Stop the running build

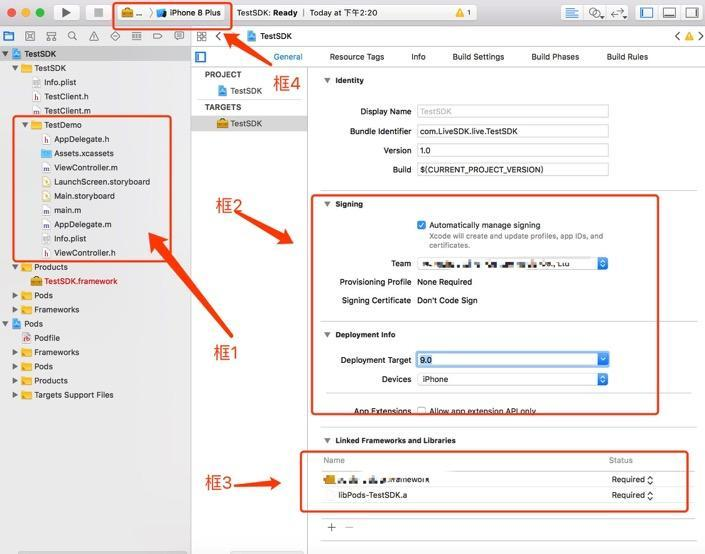[x=98, y=13]
